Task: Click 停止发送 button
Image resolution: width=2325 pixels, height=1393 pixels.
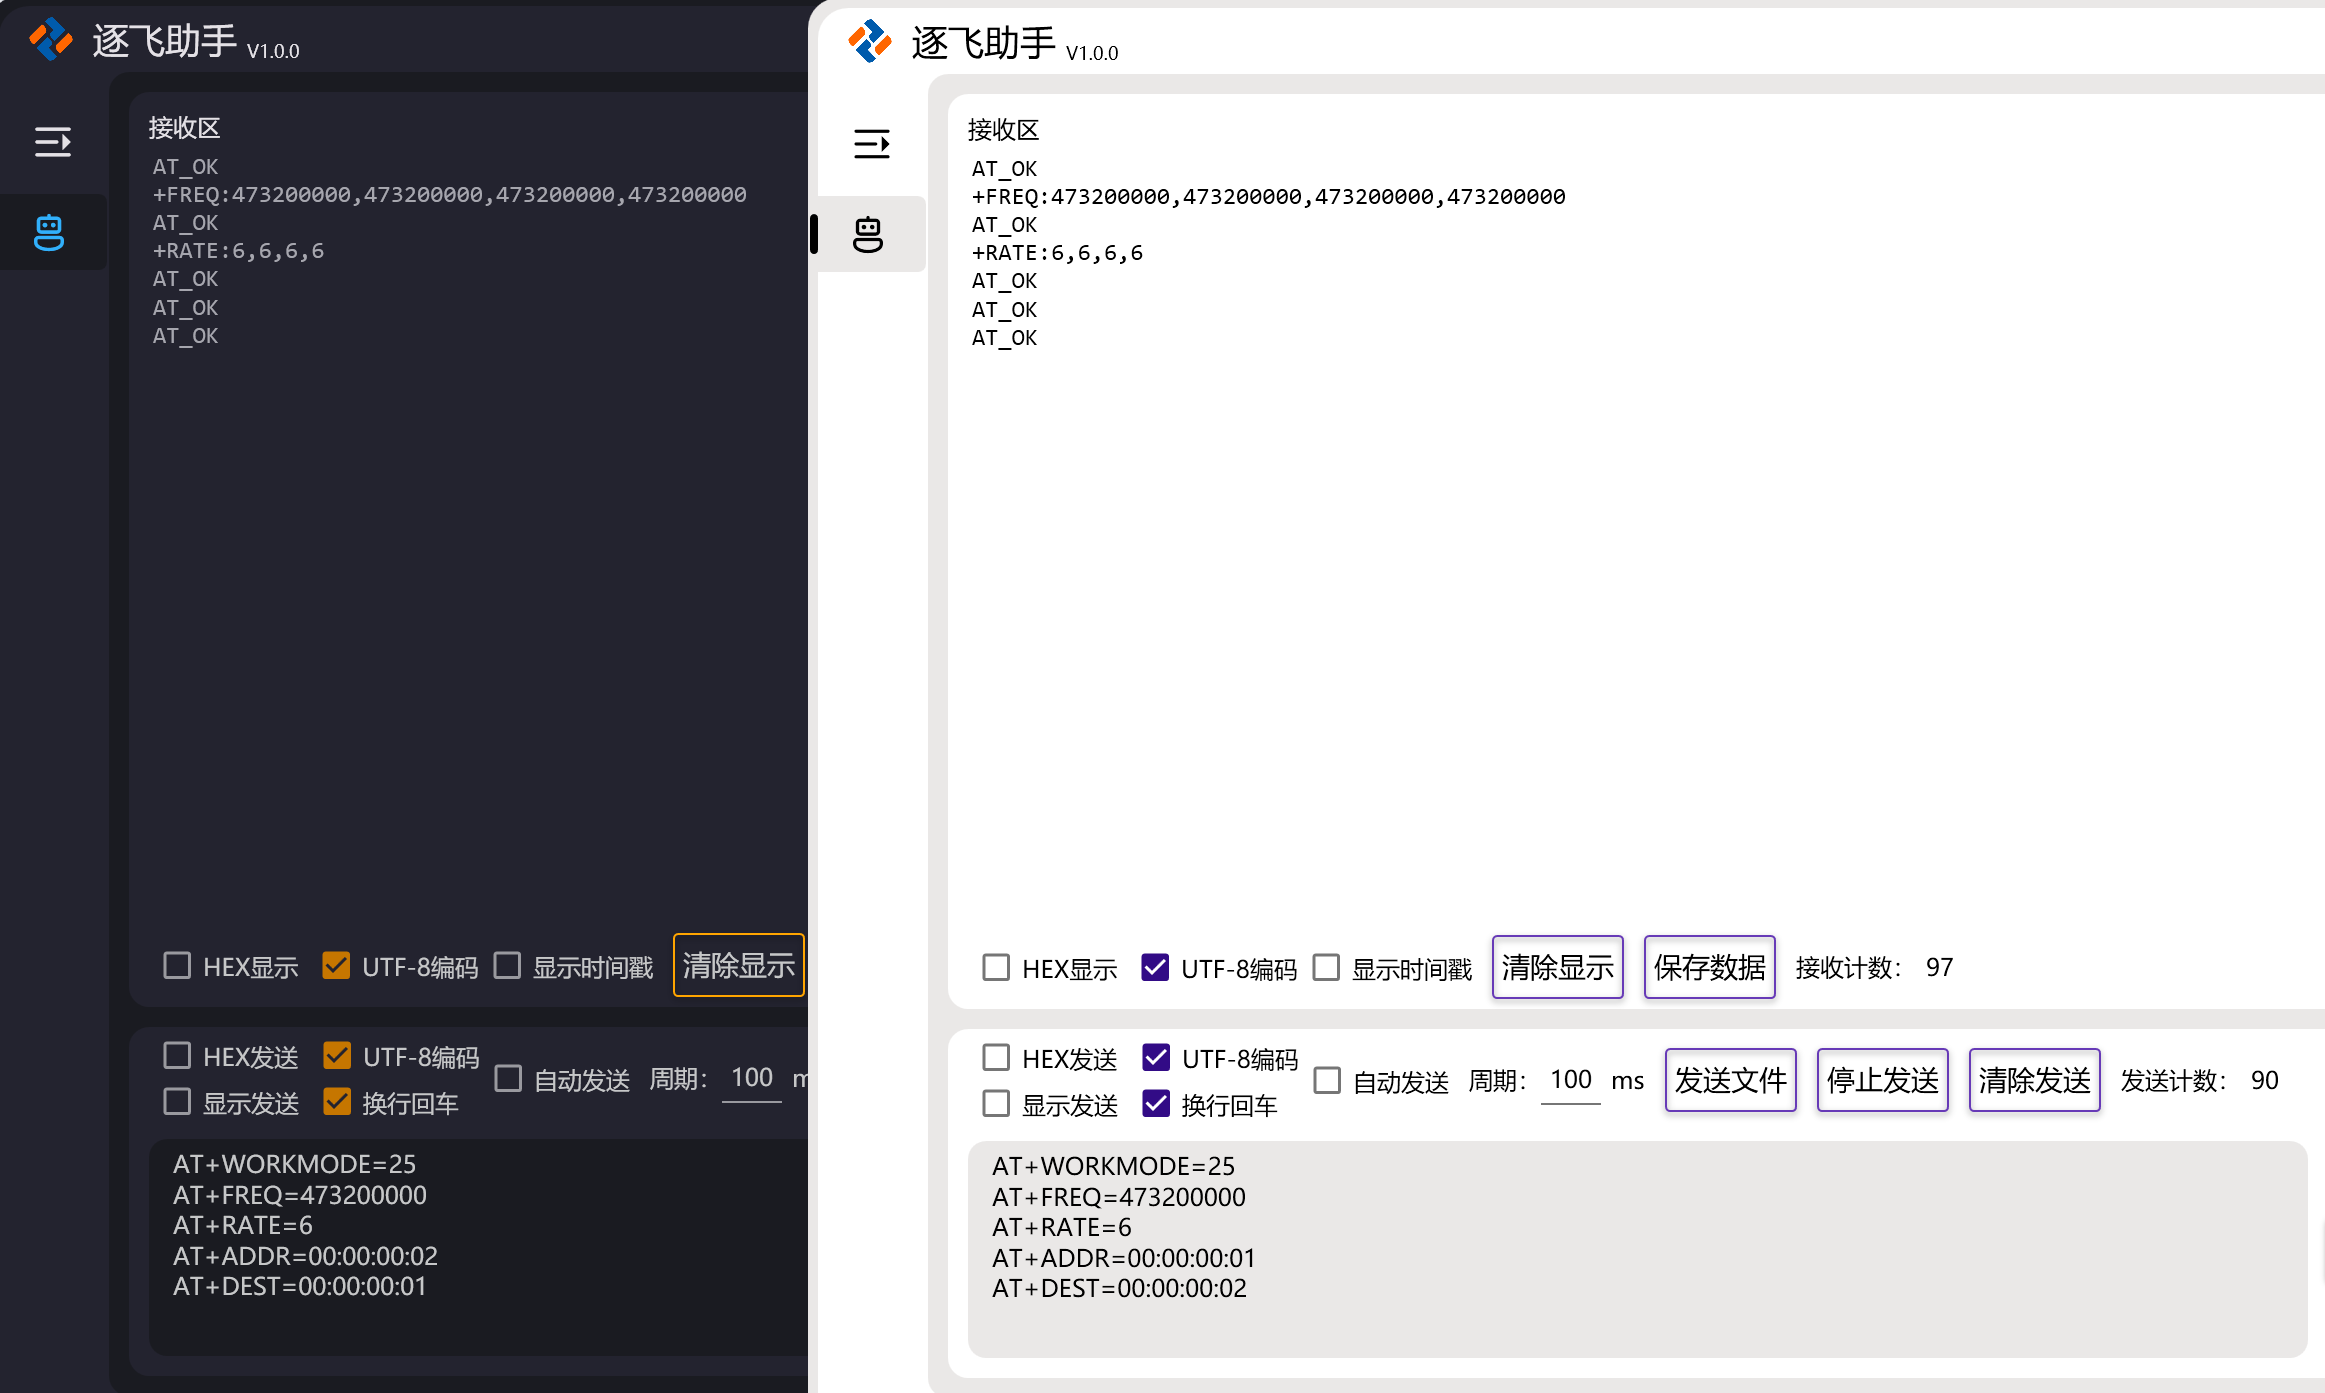Action: click(x=1882, y=1080)
